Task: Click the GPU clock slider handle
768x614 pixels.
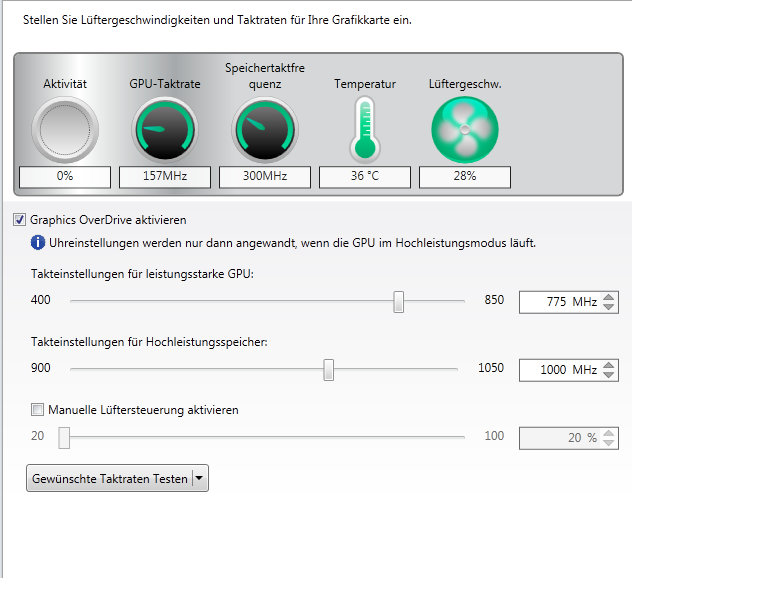Action: pyautogui.click(x=399, y=301)
